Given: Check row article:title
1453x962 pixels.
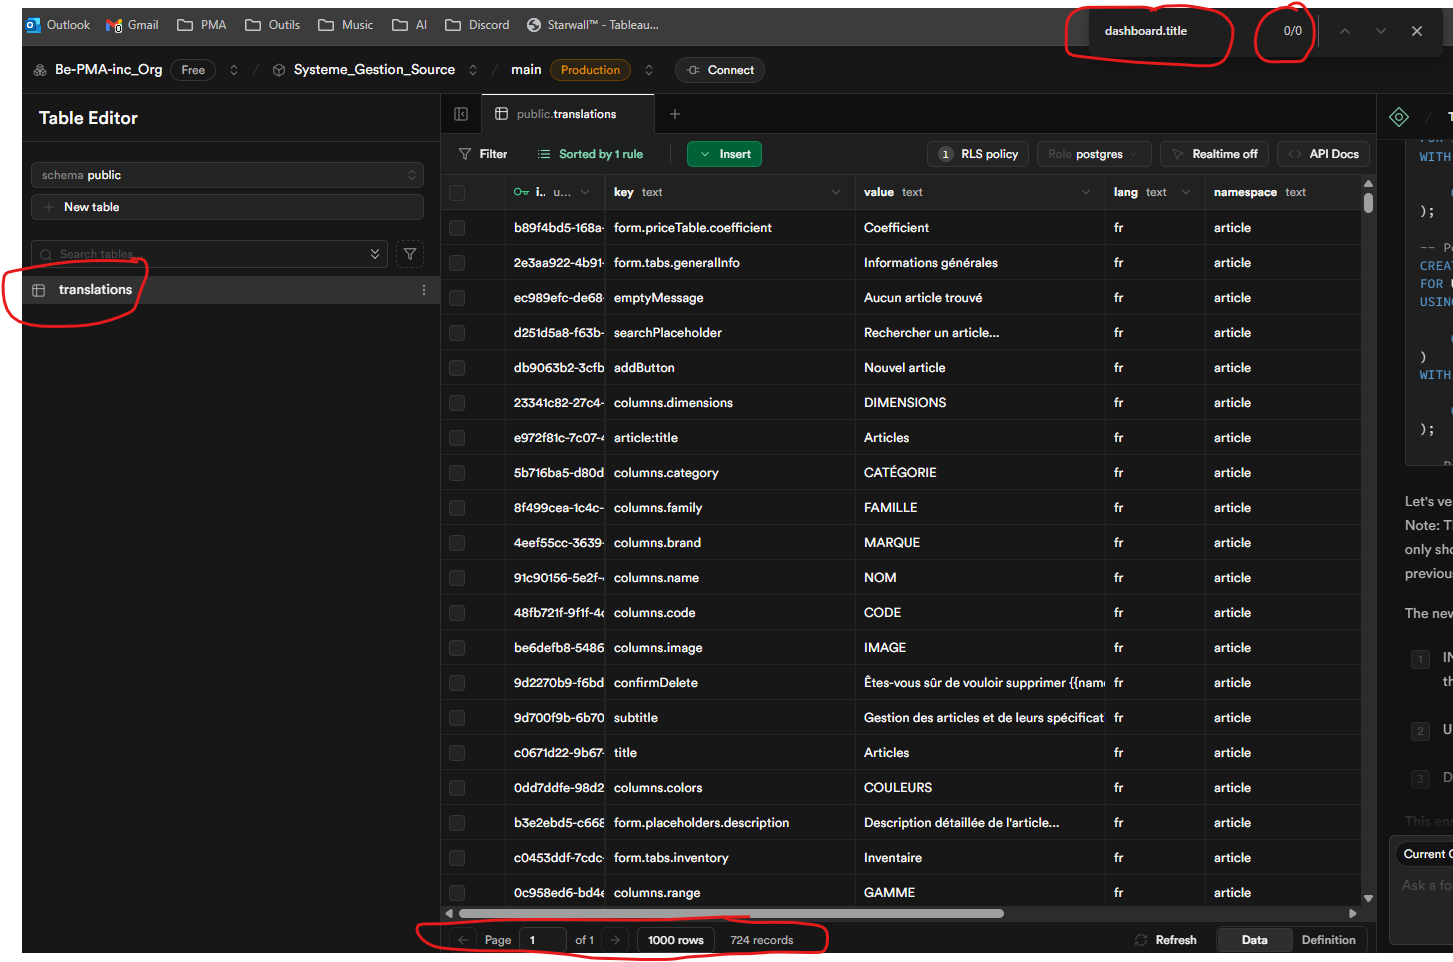Looking at the screenshot, I should [457, 438].
